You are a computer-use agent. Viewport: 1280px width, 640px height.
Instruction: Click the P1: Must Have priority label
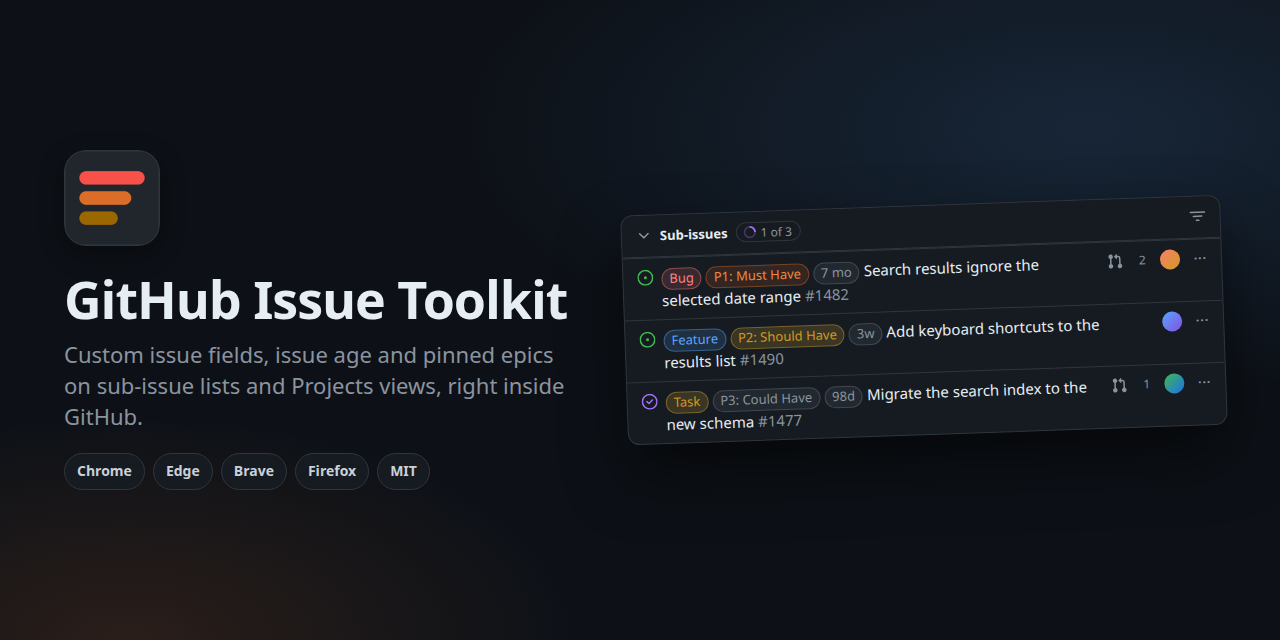757,275
